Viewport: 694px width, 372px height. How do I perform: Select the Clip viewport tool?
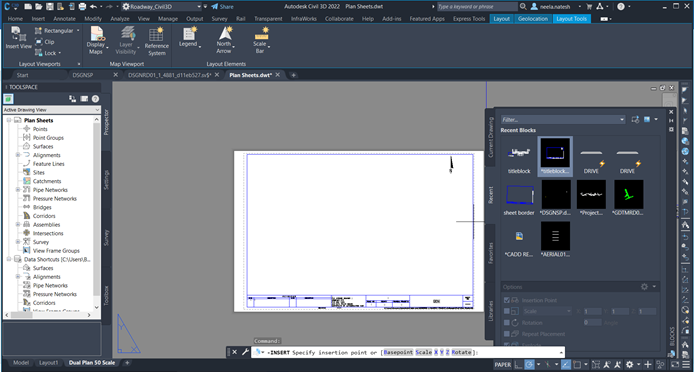(x=44, y=42)
